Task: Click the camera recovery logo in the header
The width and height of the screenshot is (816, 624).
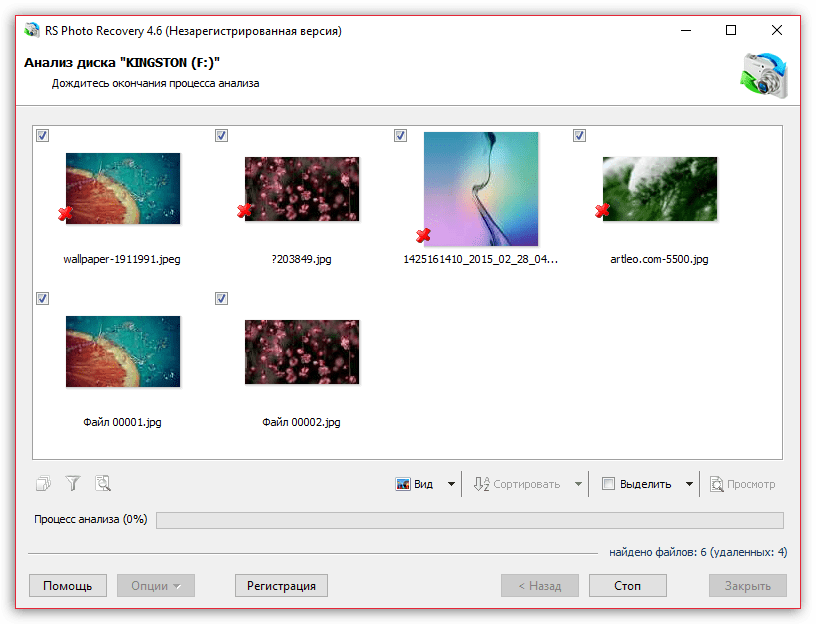Action: click(x=763, y=76)
